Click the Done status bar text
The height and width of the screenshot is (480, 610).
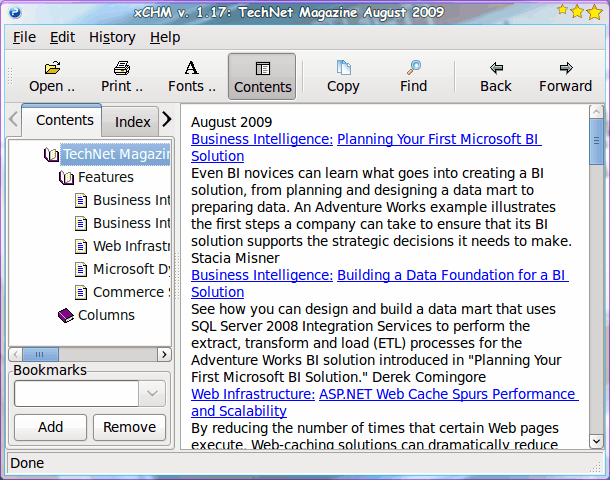tap(27, 463)
